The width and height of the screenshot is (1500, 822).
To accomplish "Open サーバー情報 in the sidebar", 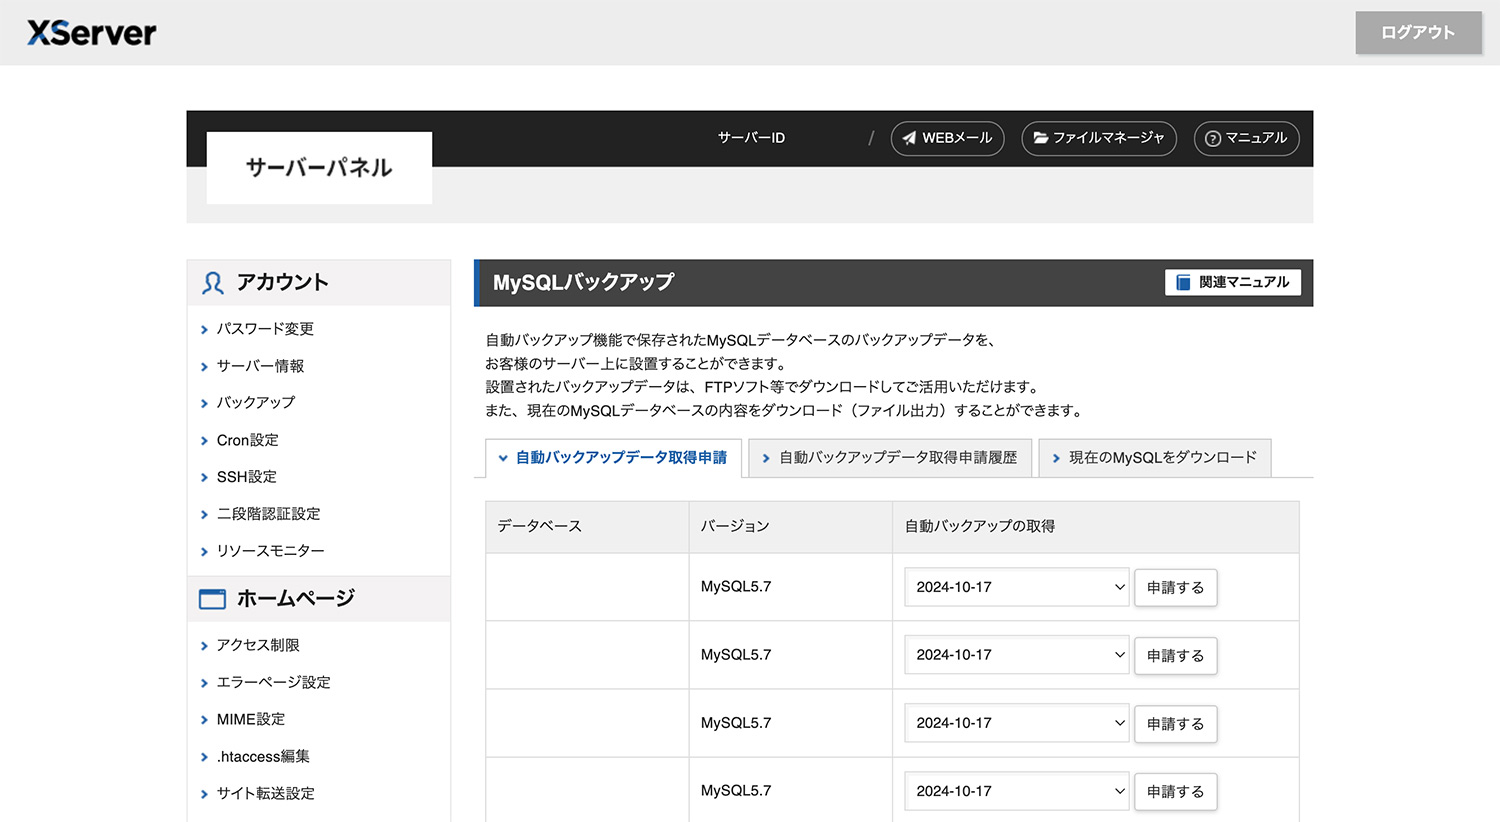I will coord(260,366).
